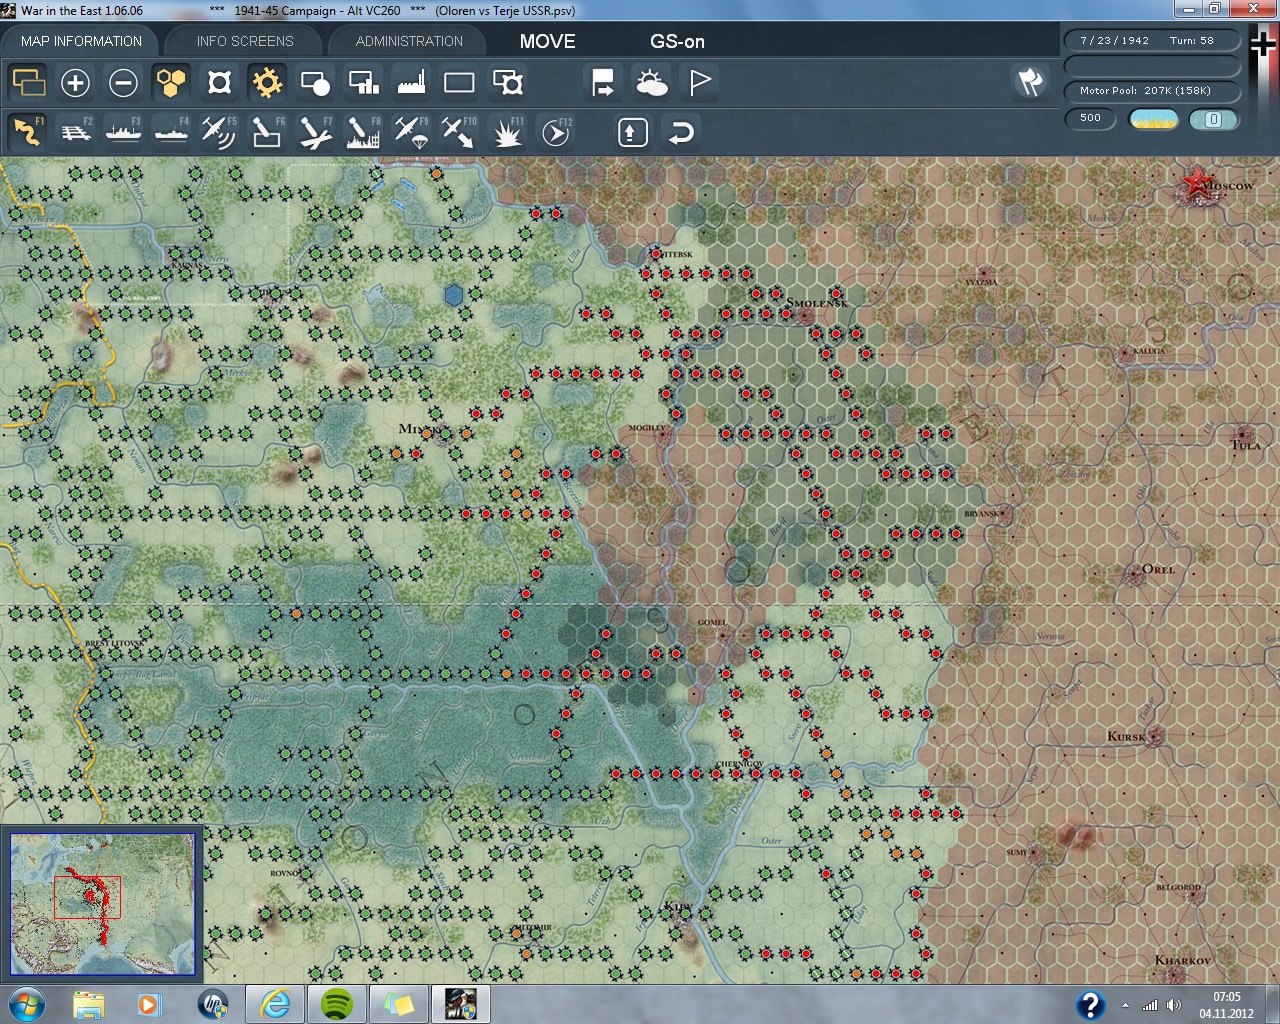1280x1024 pixels.
Task: Undo the last move
Action: (681, 132)
